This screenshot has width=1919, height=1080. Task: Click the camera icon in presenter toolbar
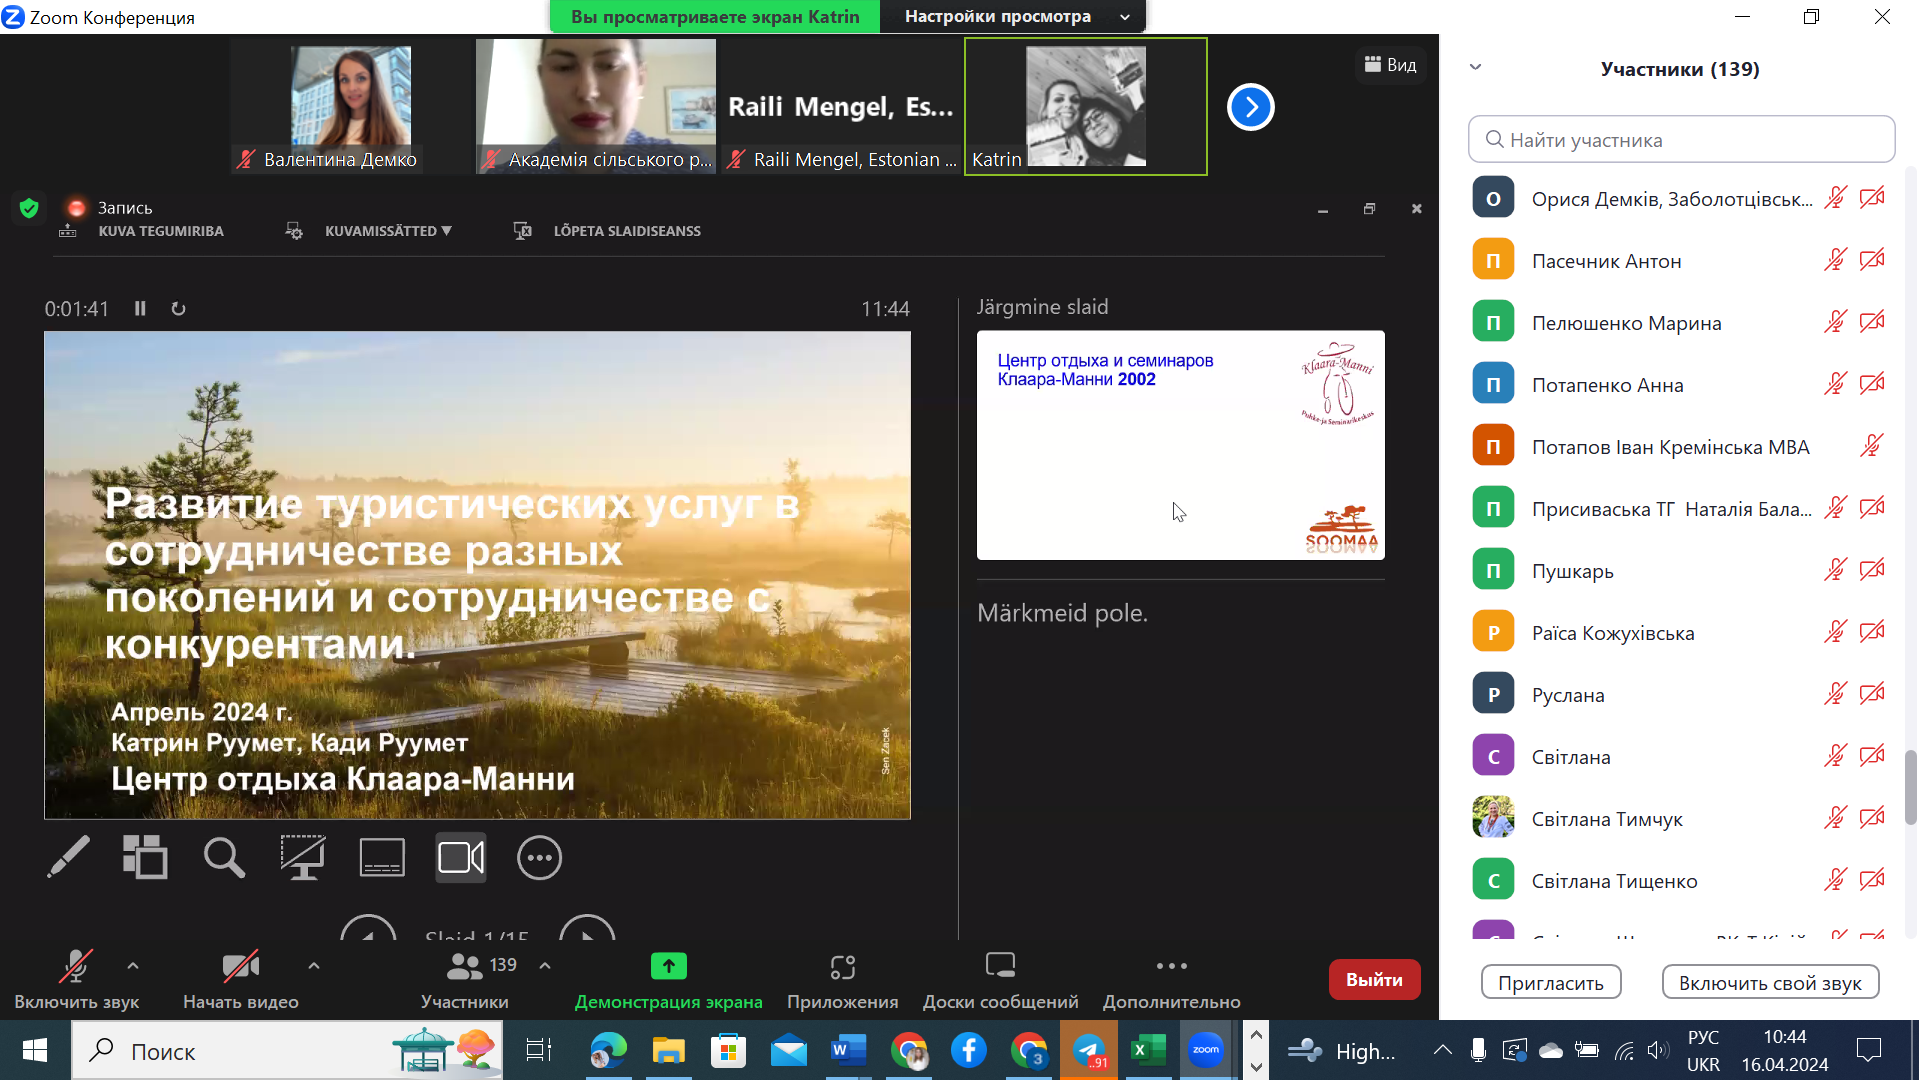tap(461, 857)
